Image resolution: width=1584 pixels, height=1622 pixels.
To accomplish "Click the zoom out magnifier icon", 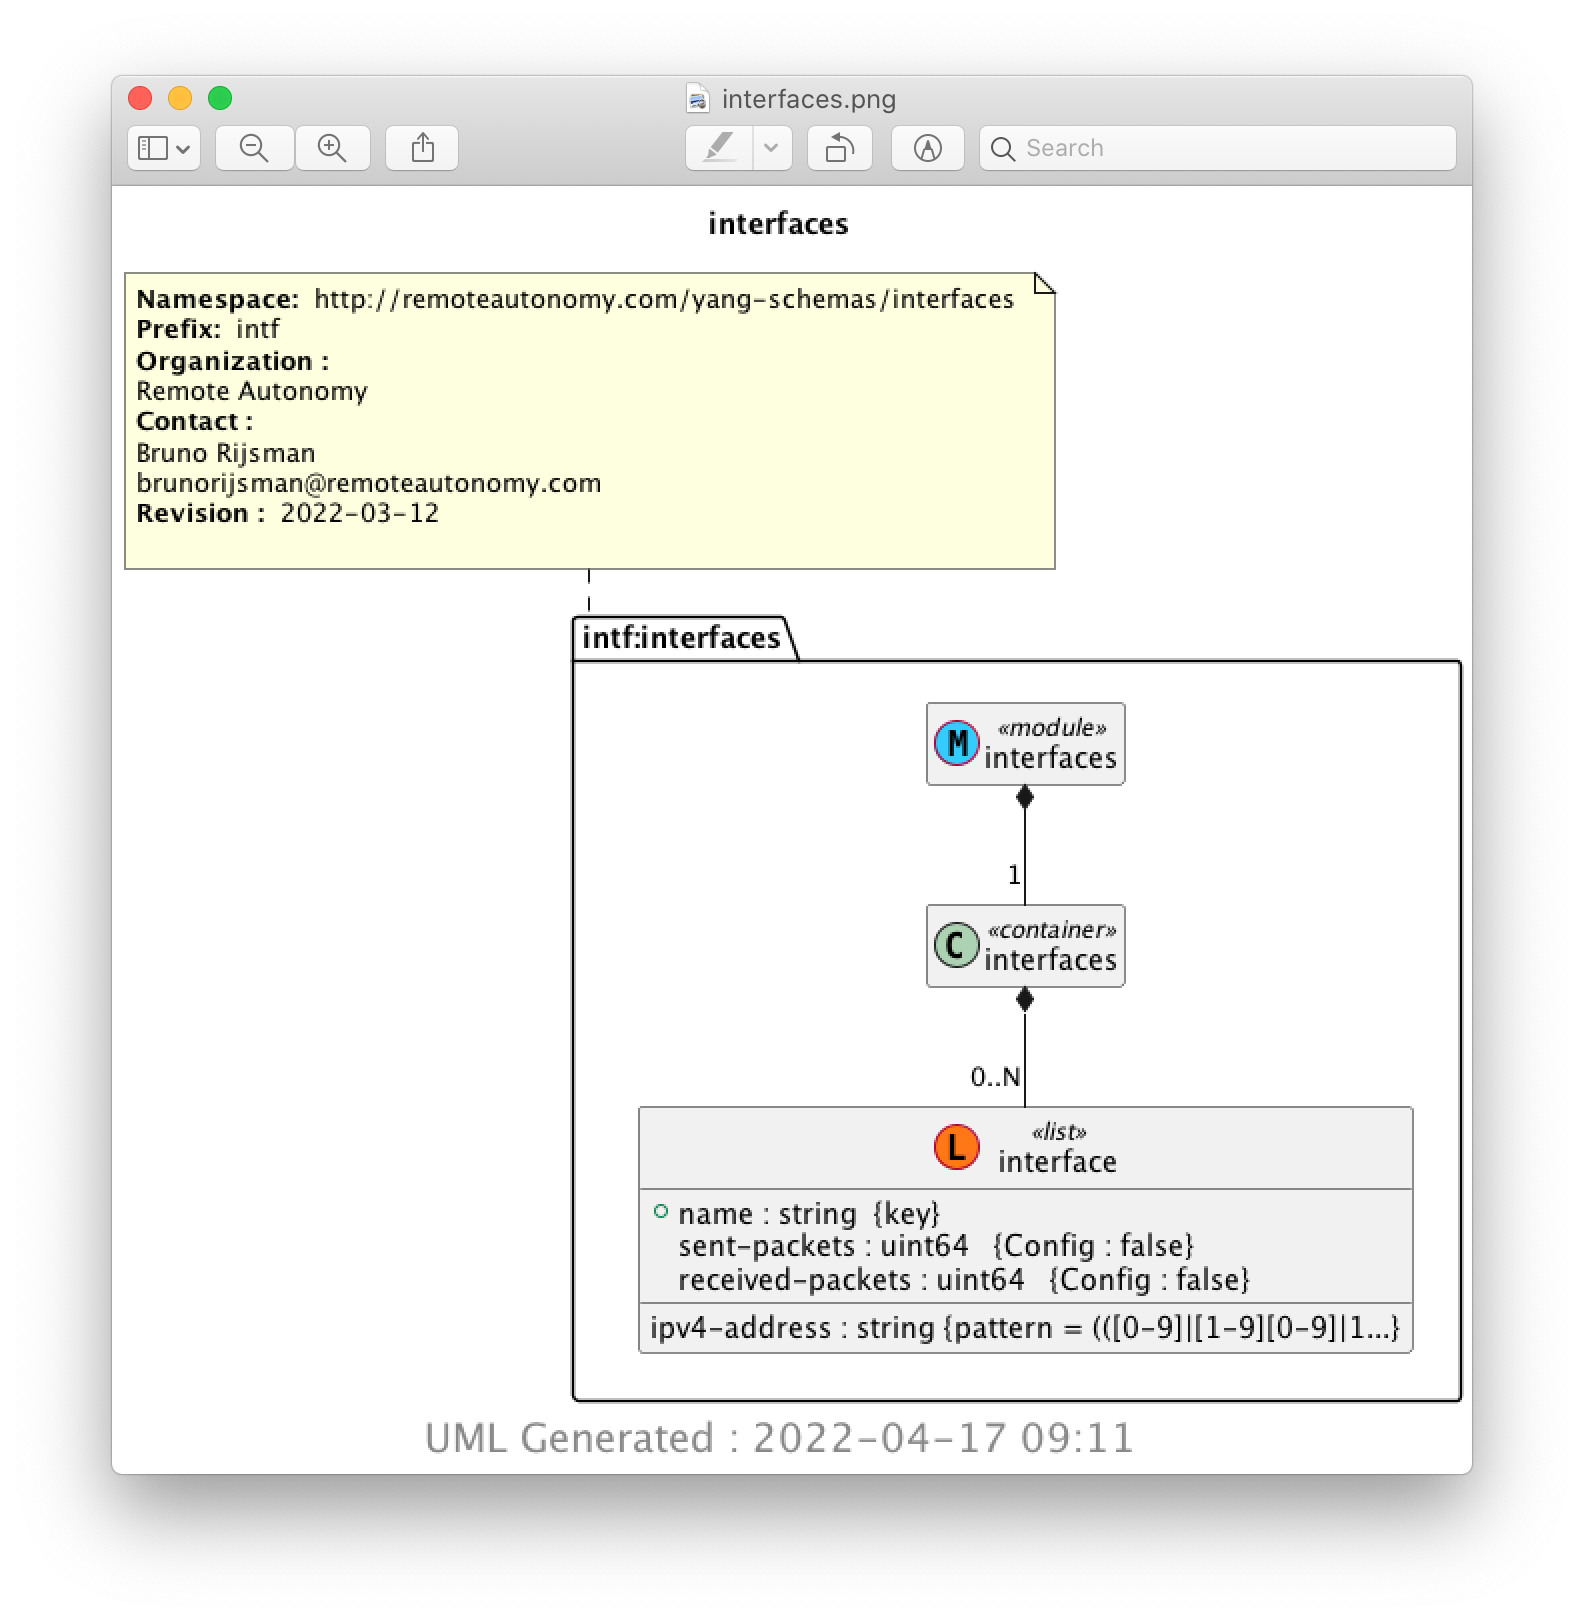I will click(254, 148).
